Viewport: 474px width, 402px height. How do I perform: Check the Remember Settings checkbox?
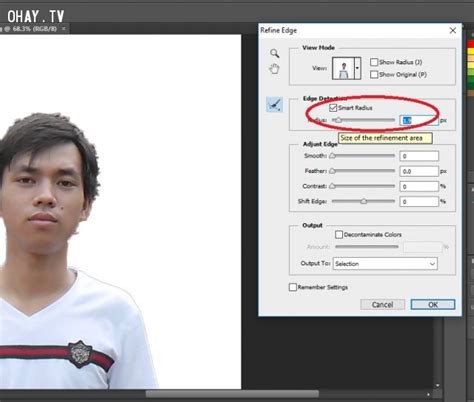pos(293,287)
